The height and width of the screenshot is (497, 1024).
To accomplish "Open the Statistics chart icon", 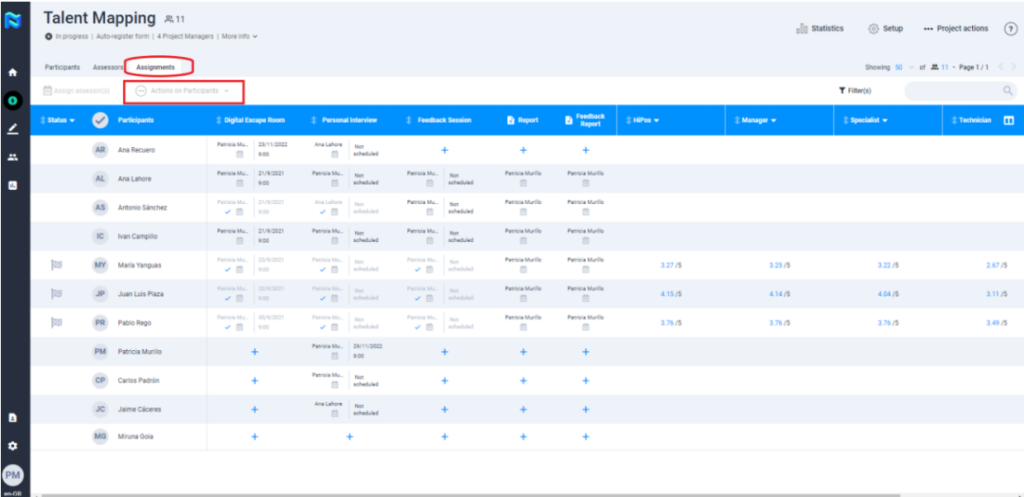I will (x=802, y=29).
